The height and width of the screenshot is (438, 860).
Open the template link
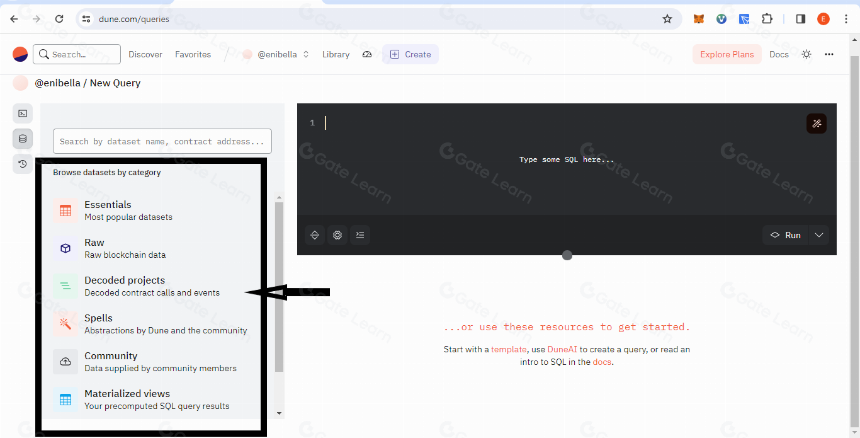(508, 349)
